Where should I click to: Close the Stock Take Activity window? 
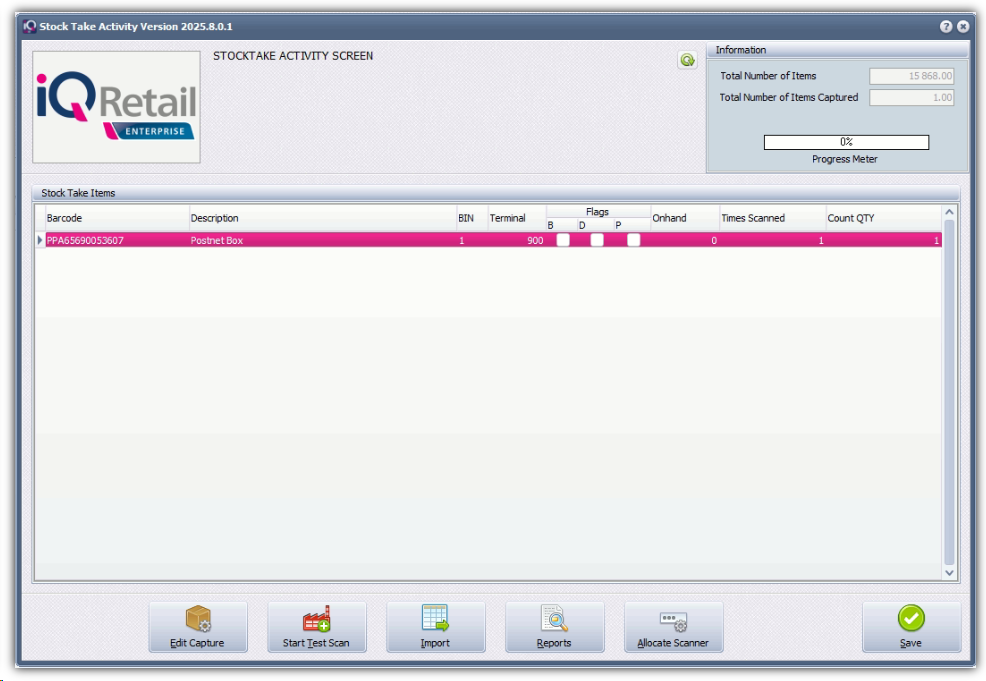[x=963, y=26]
